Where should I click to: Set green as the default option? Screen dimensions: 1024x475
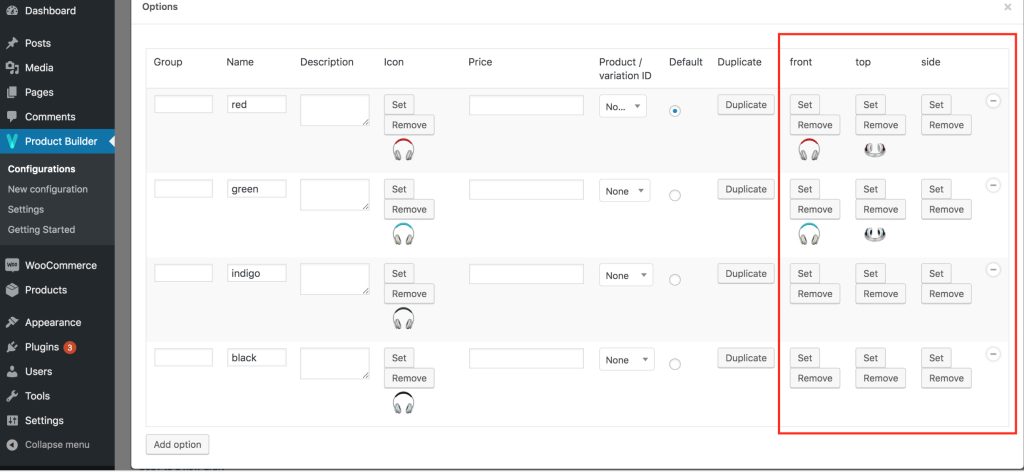tap(675, 195)
